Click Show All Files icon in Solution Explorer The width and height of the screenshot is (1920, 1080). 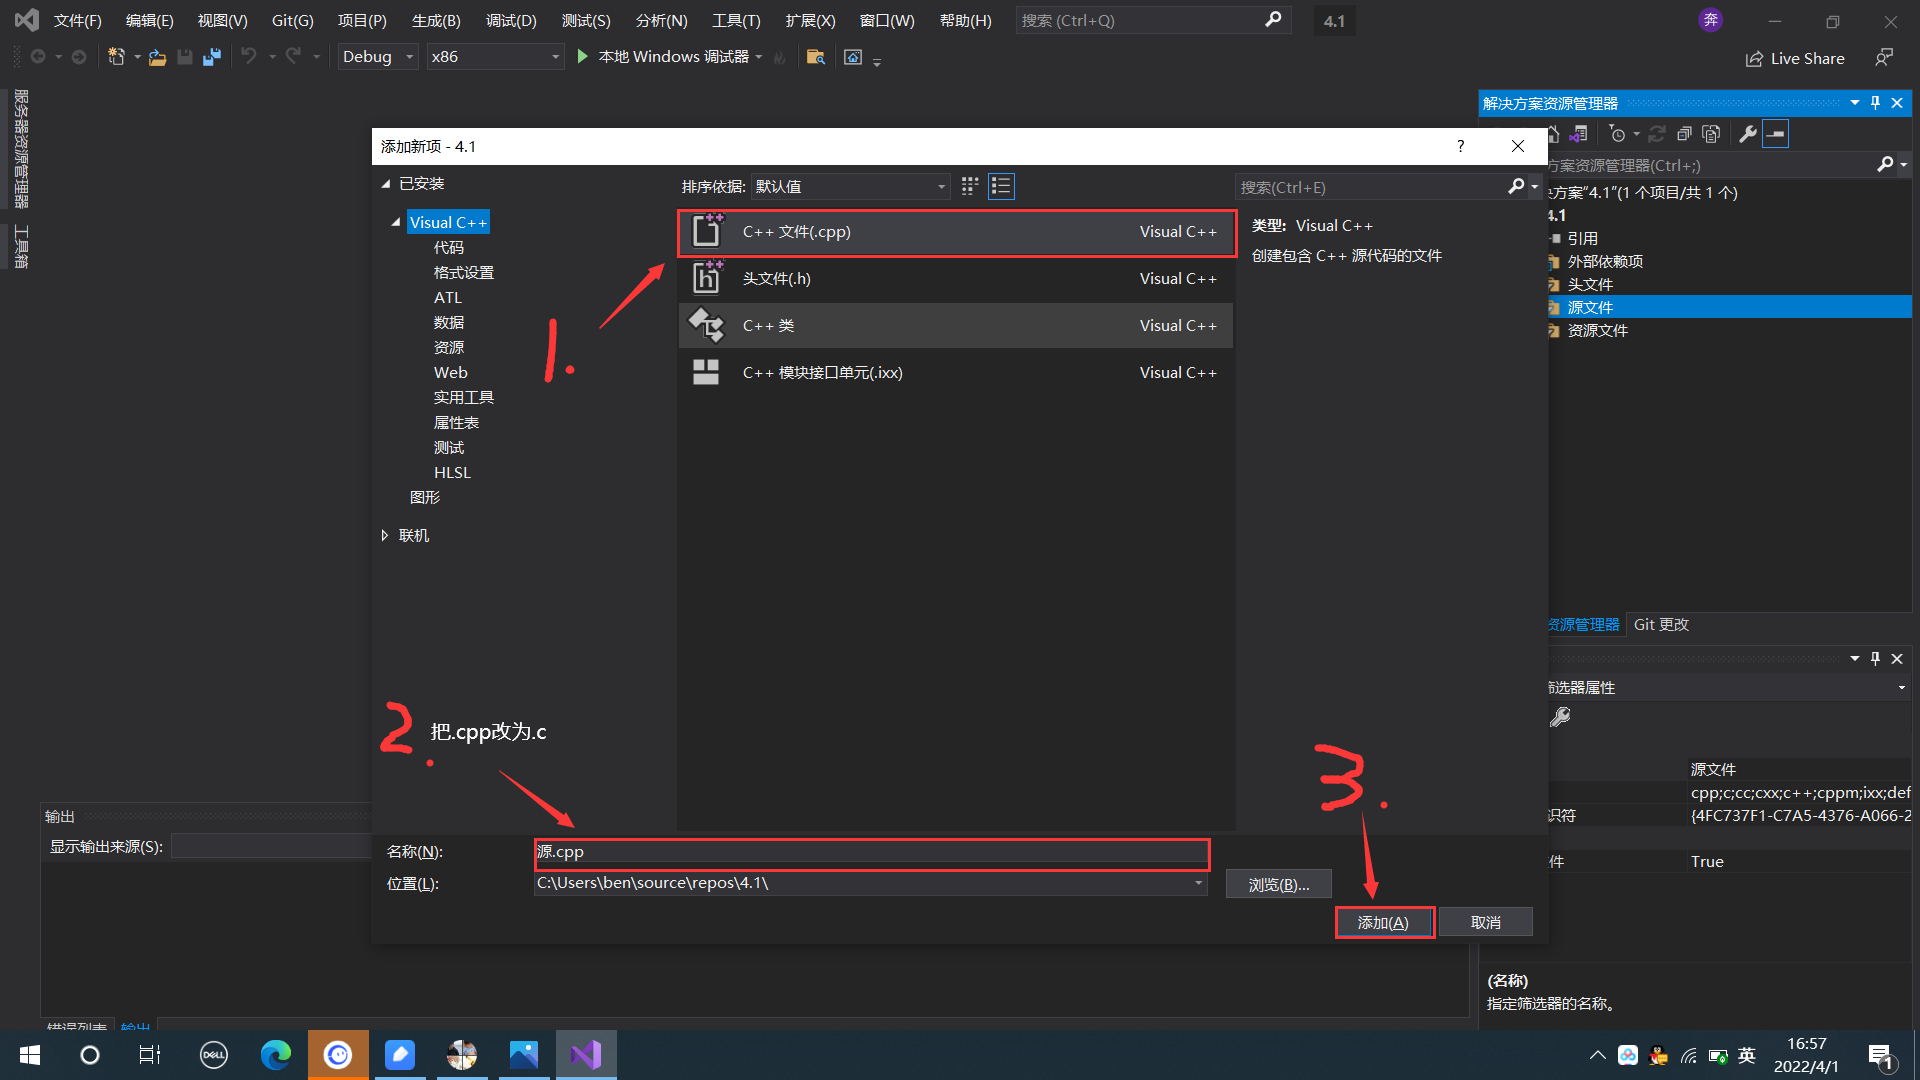1711,134
